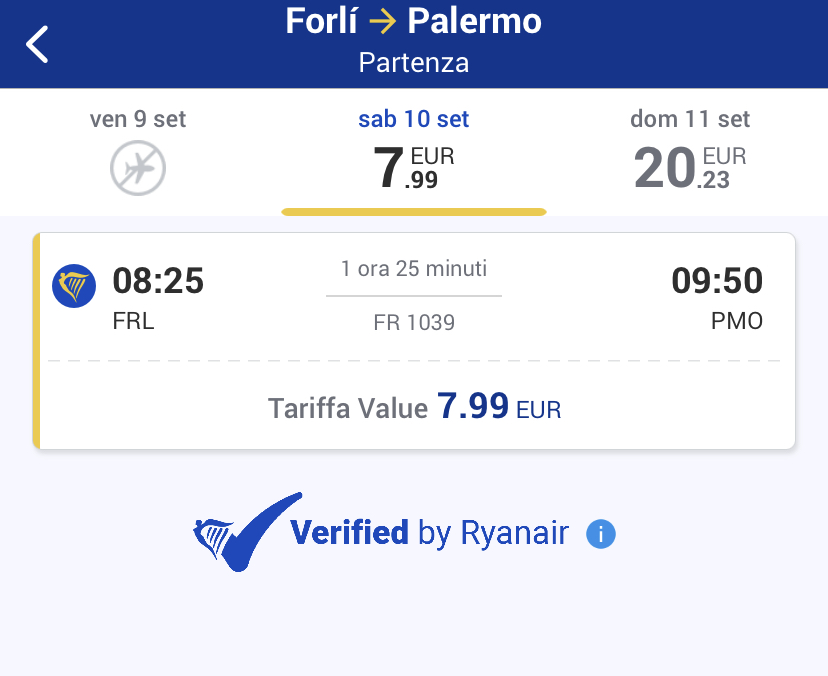The height and width of the screenshot is (676, 828).
Task: Click the Verified by Ryanair text
Action: point(429,533)
